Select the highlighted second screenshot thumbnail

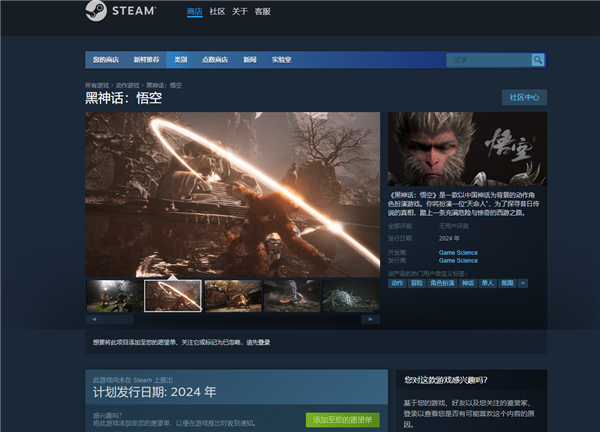[173, 296]
